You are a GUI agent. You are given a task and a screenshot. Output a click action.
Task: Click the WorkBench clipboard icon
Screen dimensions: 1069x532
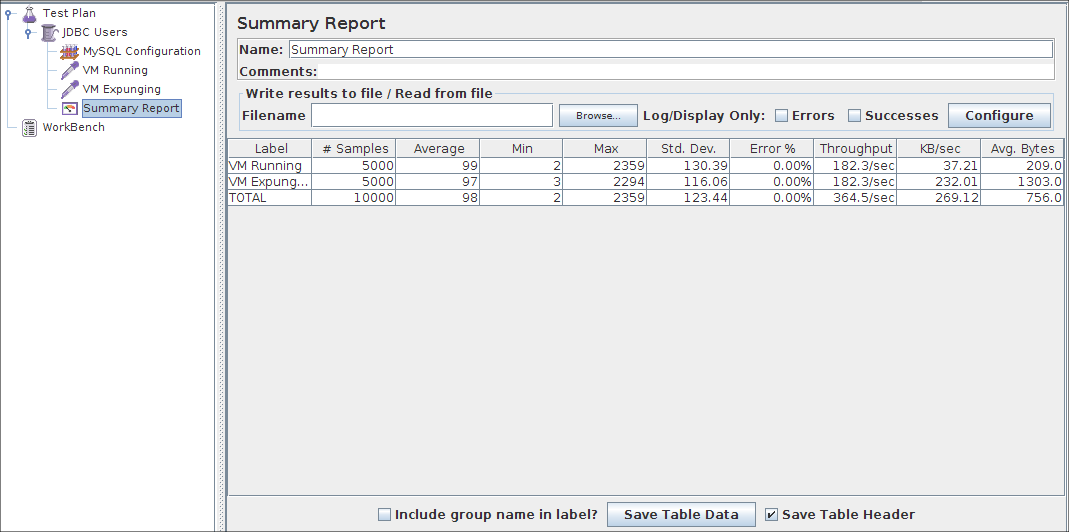(30, 127)
